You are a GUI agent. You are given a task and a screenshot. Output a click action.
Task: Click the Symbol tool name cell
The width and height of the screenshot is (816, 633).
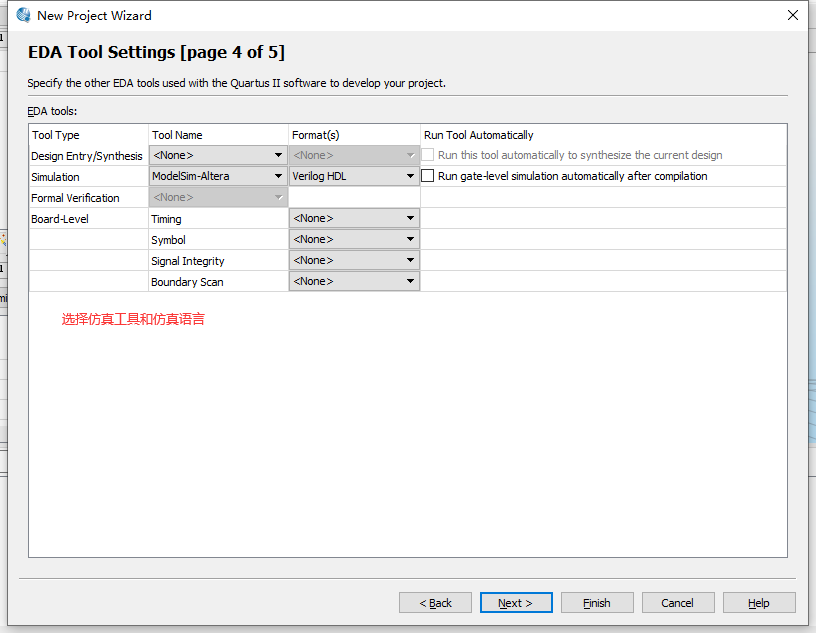click(219, 239)
